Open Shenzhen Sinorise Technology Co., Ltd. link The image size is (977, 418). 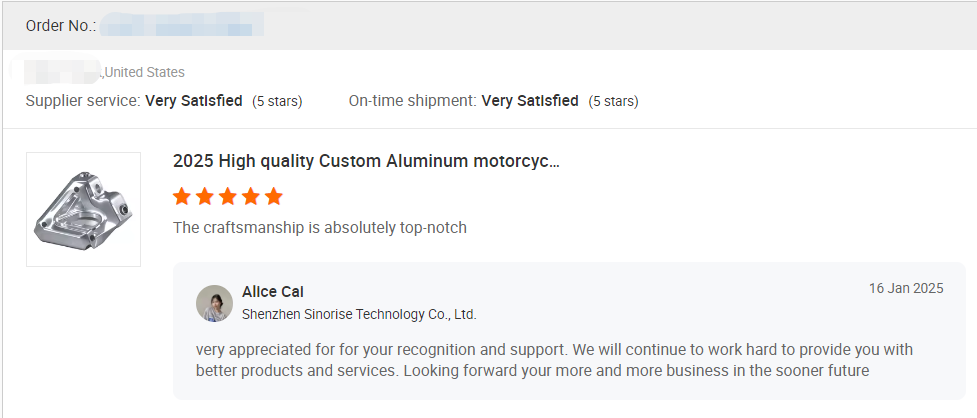(x=359, y=314)
